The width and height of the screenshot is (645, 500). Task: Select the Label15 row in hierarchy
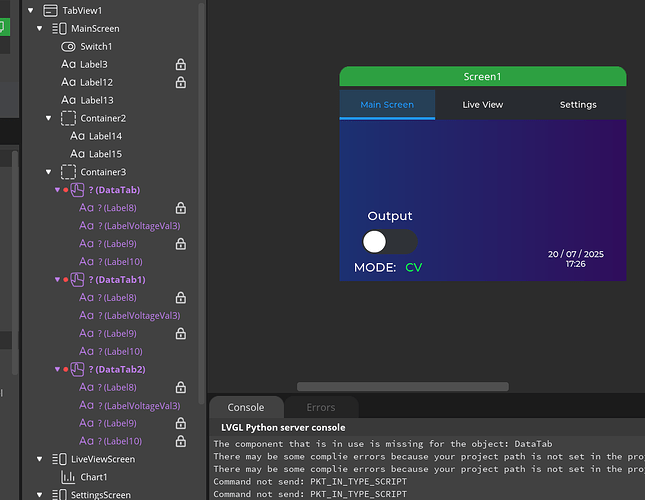pos(109,154)
